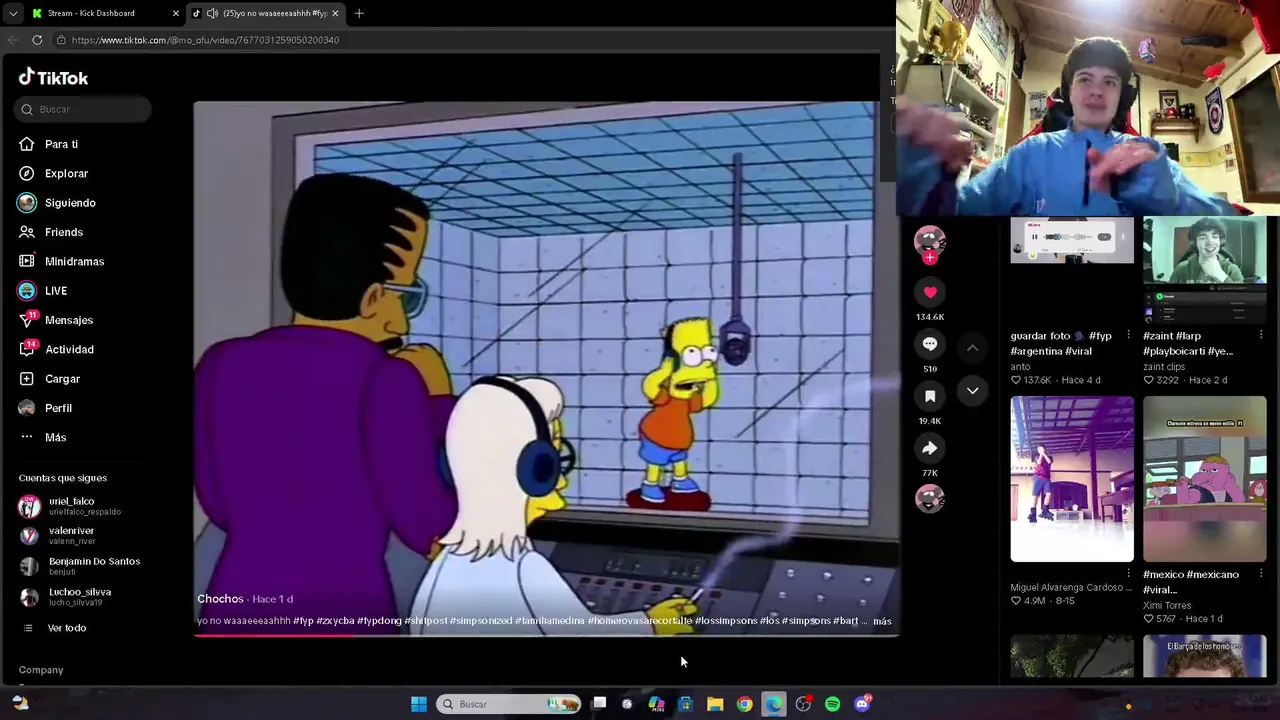Open comments with the speech bubble icon

(x=930, y=344)
